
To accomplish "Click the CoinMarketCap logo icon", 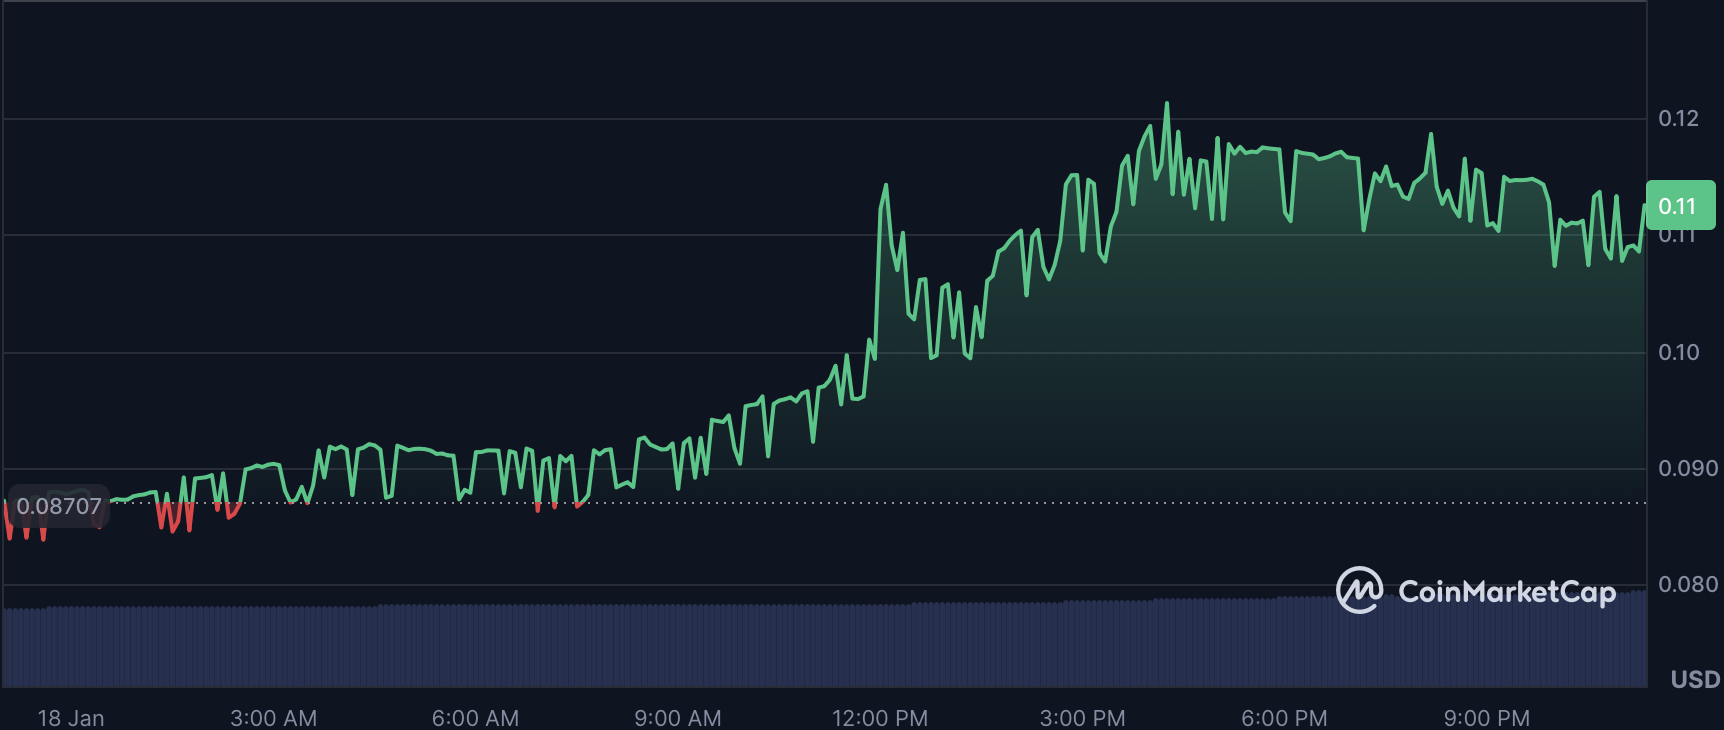I will pyautogui.click(x=1359, y=590).
